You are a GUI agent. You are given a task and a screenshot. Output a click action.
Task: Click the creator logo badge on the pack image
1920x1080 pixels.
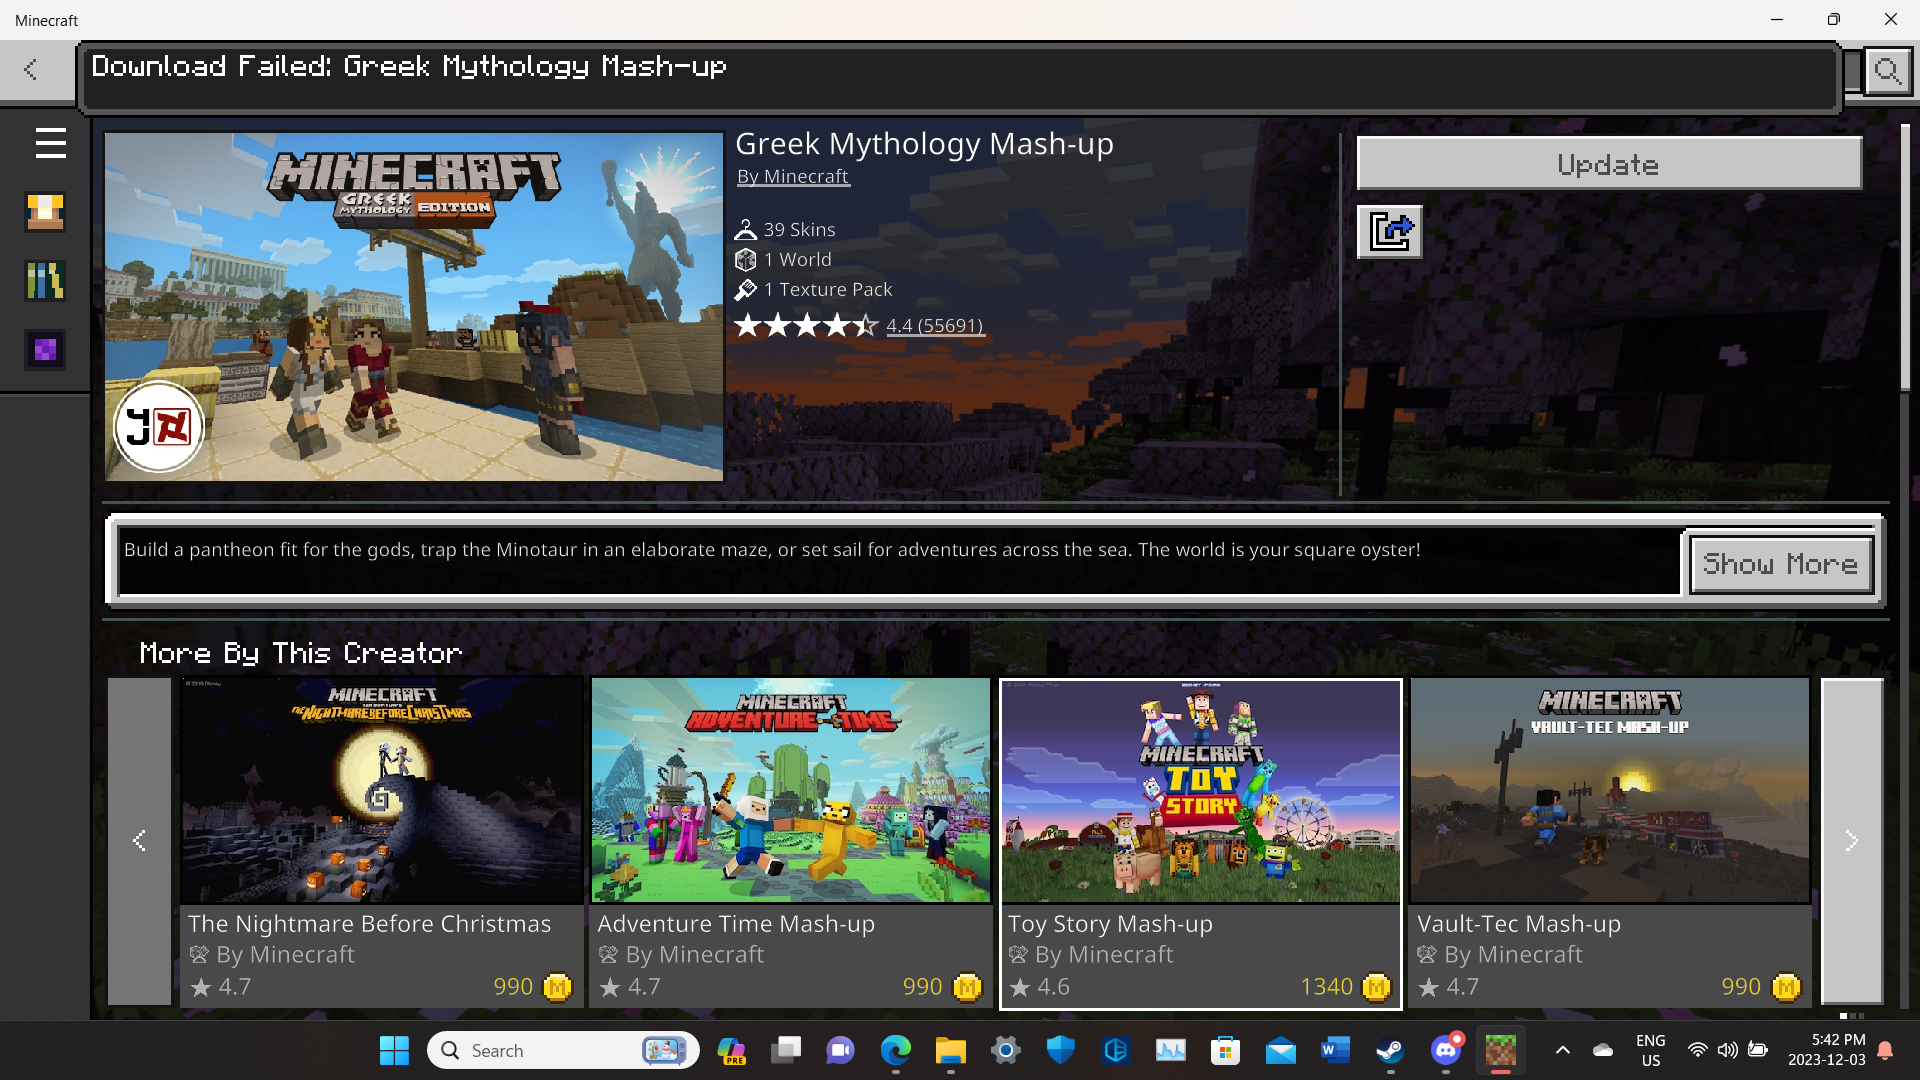point(159,427)
